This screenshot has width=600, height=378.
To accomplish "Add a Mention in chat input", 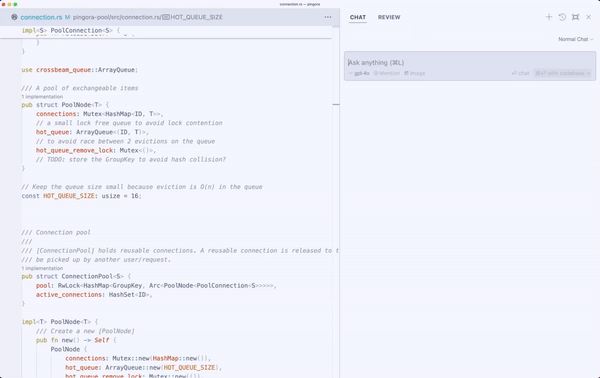I will pos(386,73).
